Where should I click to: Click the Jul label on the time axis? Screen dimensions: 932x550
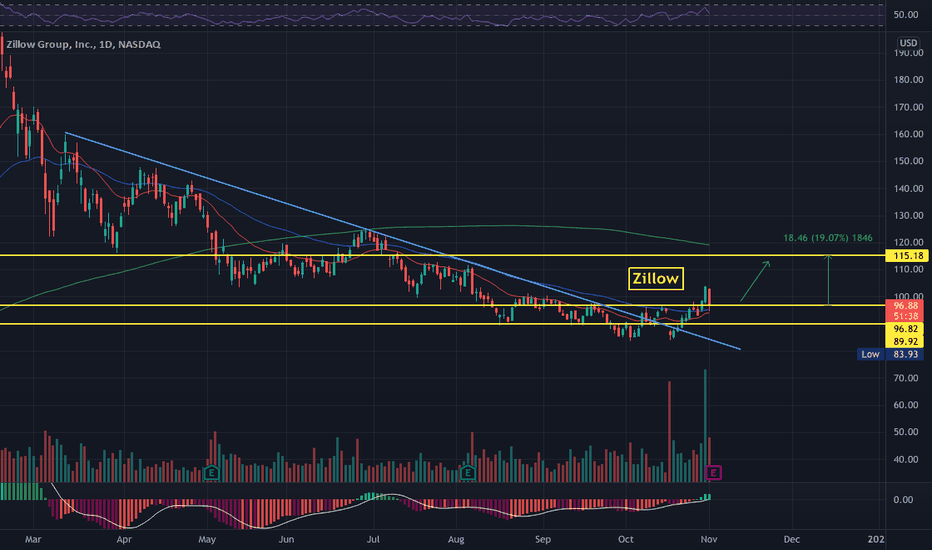[373, 539]
